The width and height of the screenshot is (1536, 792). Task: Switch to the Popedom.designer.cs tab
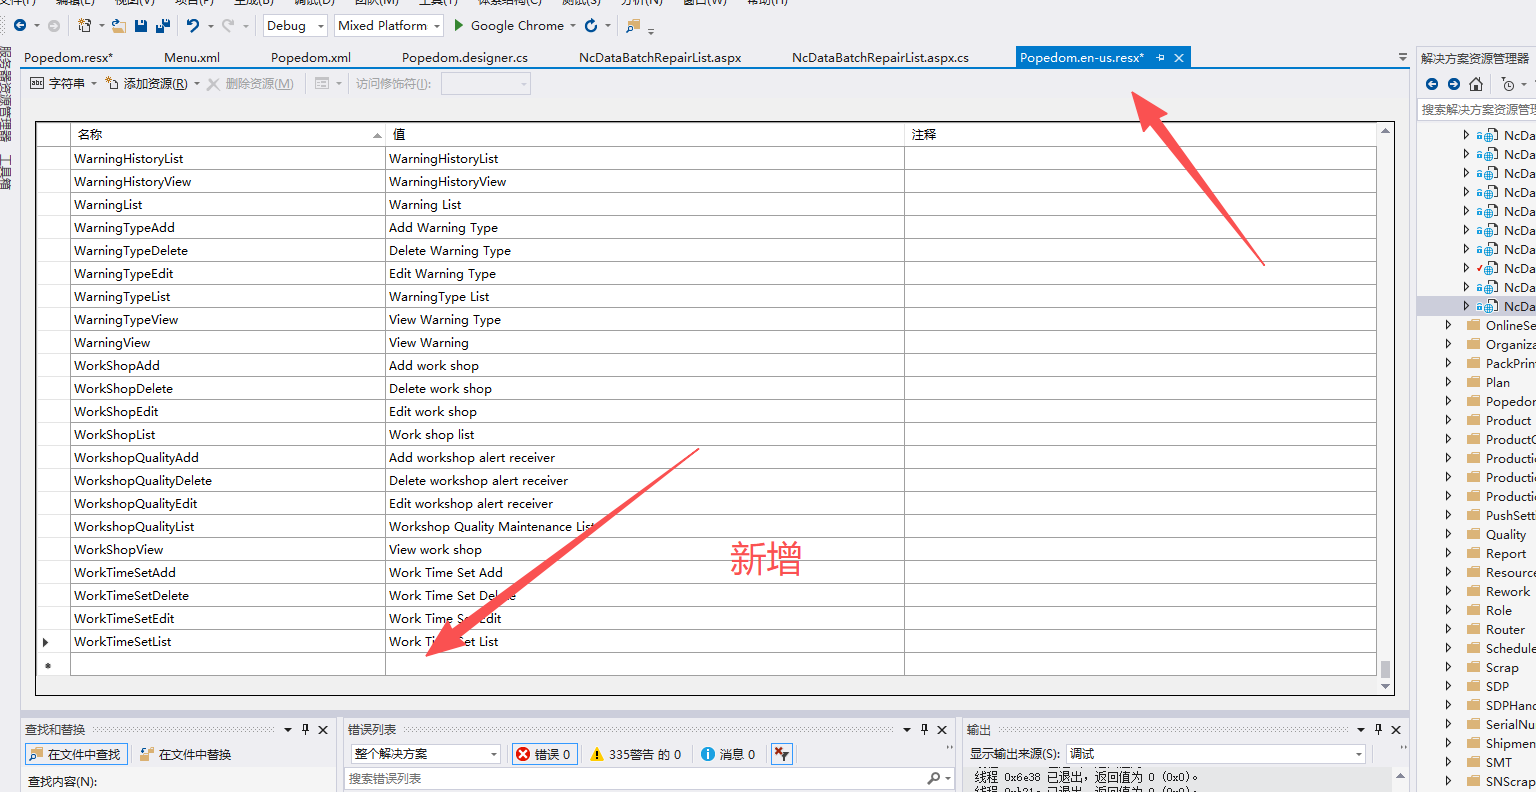click(x=465, y=58)
